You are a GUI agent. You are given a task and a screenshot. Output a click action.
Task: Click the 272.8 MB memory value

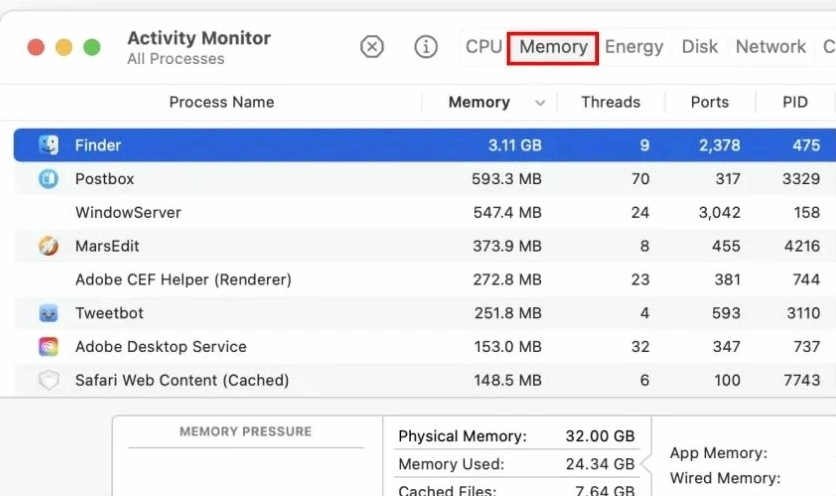click(507, 279)
